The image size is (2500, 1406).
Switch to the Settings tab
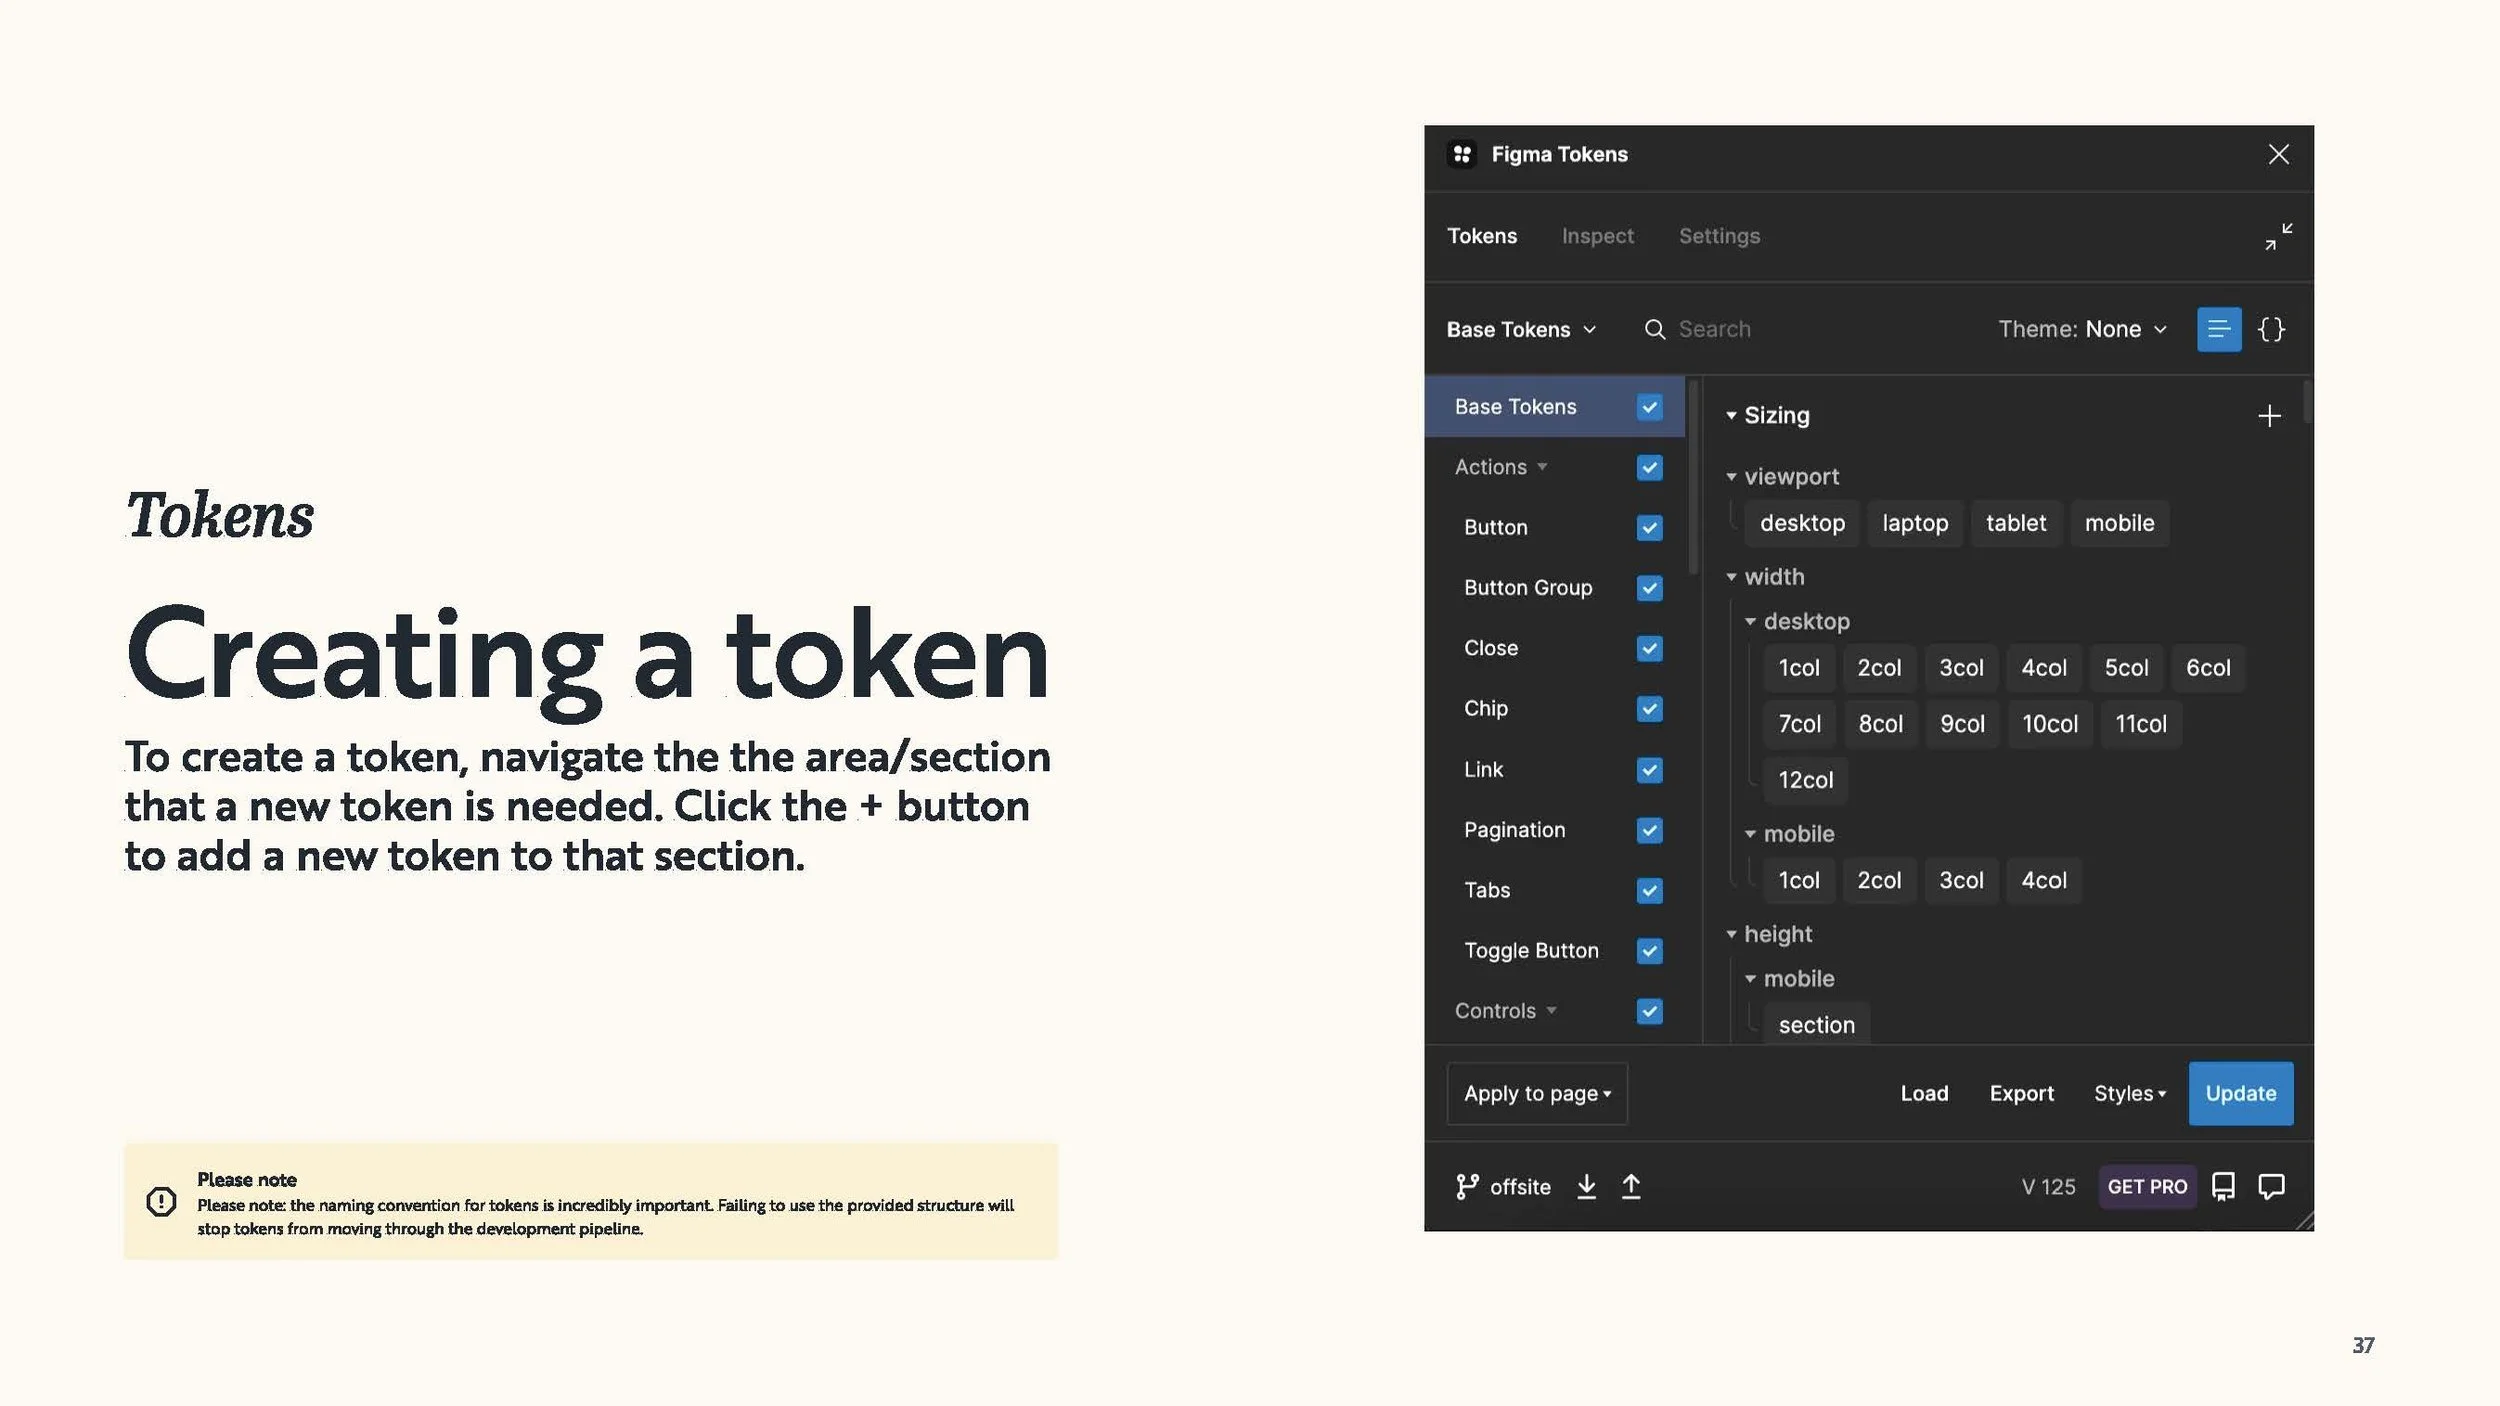point(1719,236)
